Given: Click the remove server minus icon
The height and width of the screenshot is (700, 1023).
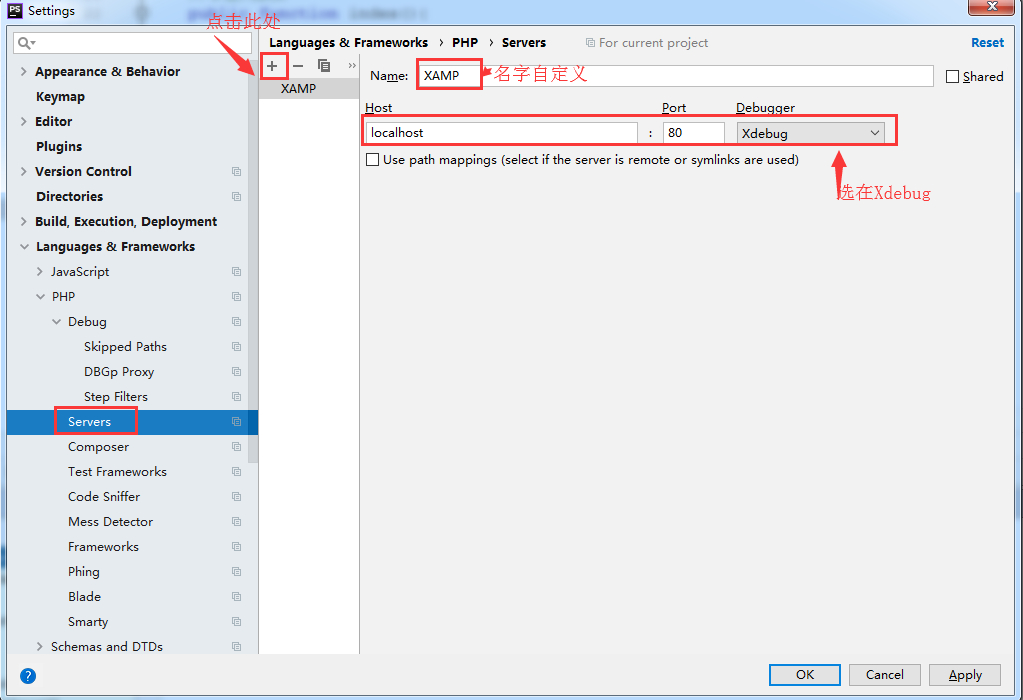Looking at the screenshot, I should (x=298, y=66).
